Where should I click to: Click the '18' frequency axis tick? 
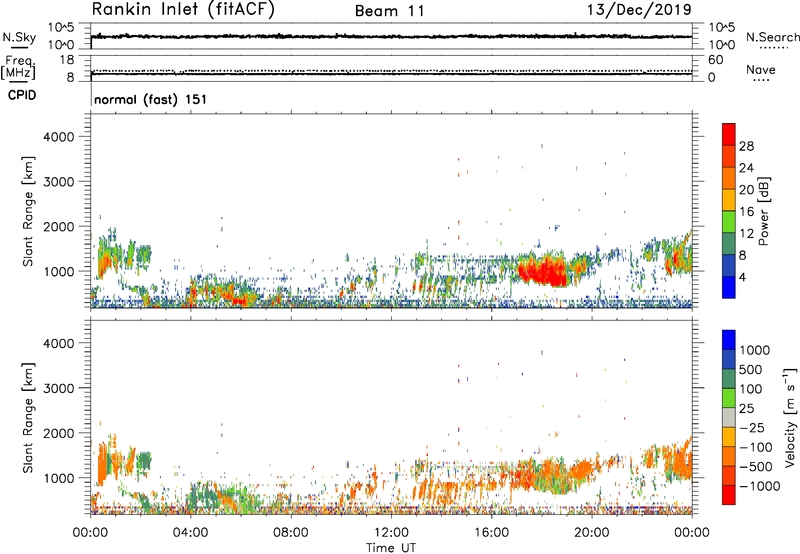pyautogui.click(x=67, y=60)
